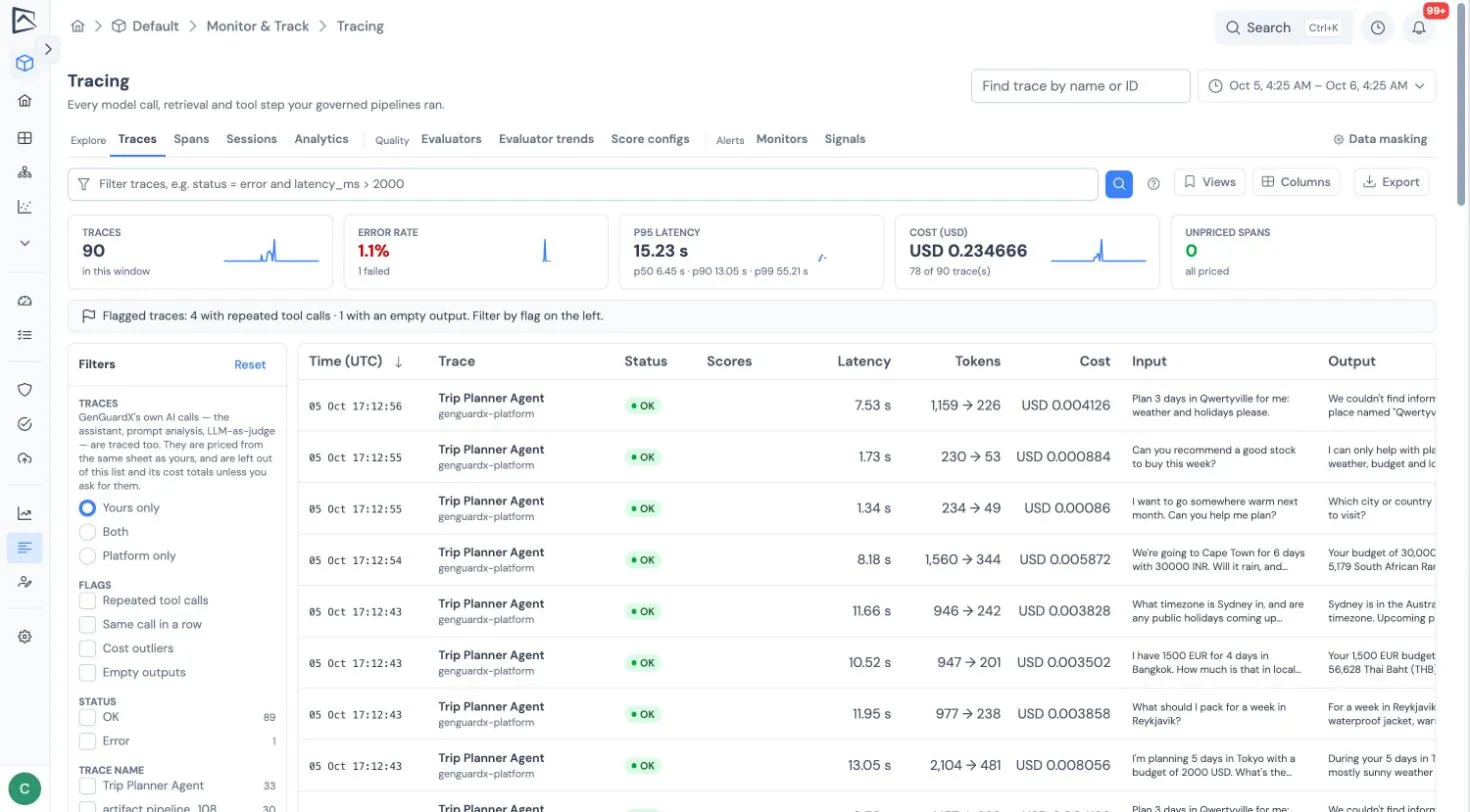This screenshot has height=812, width=1470.
Task: Expand the collapsed left sidebar
Action: (x=48, y=49)
